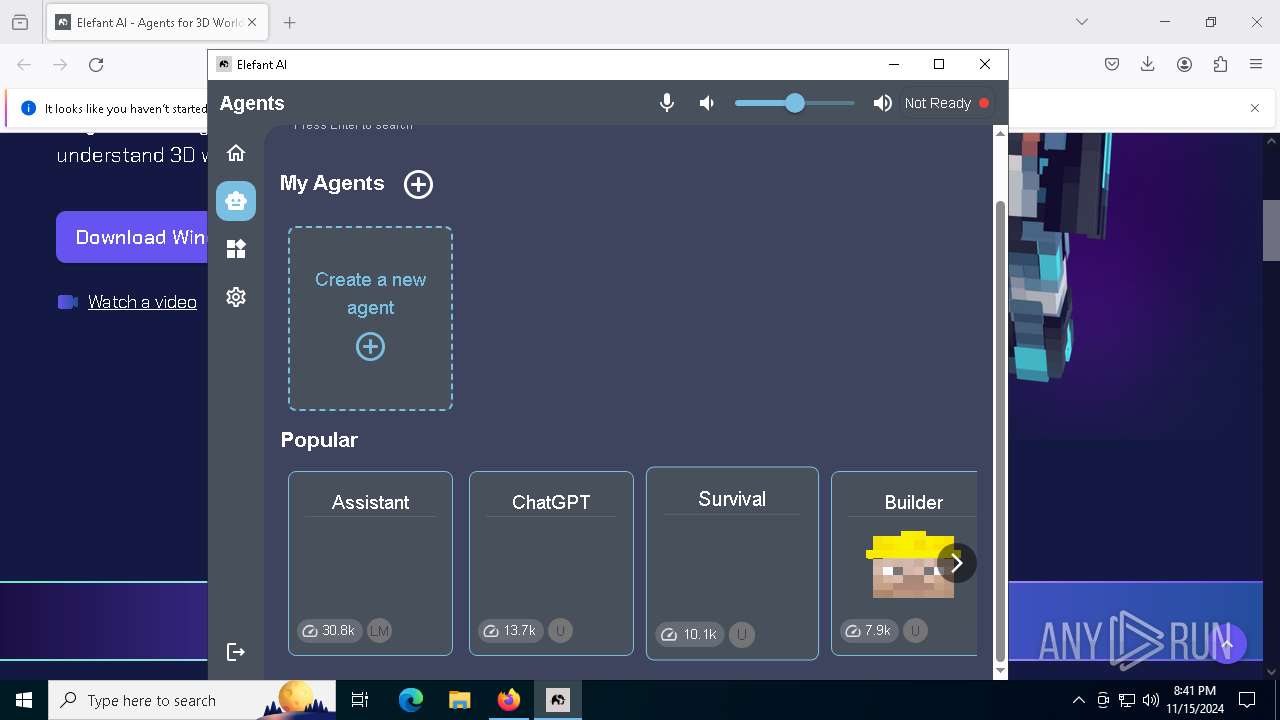
Task: Switch to Firefox on taskbar
Action: 508,700
